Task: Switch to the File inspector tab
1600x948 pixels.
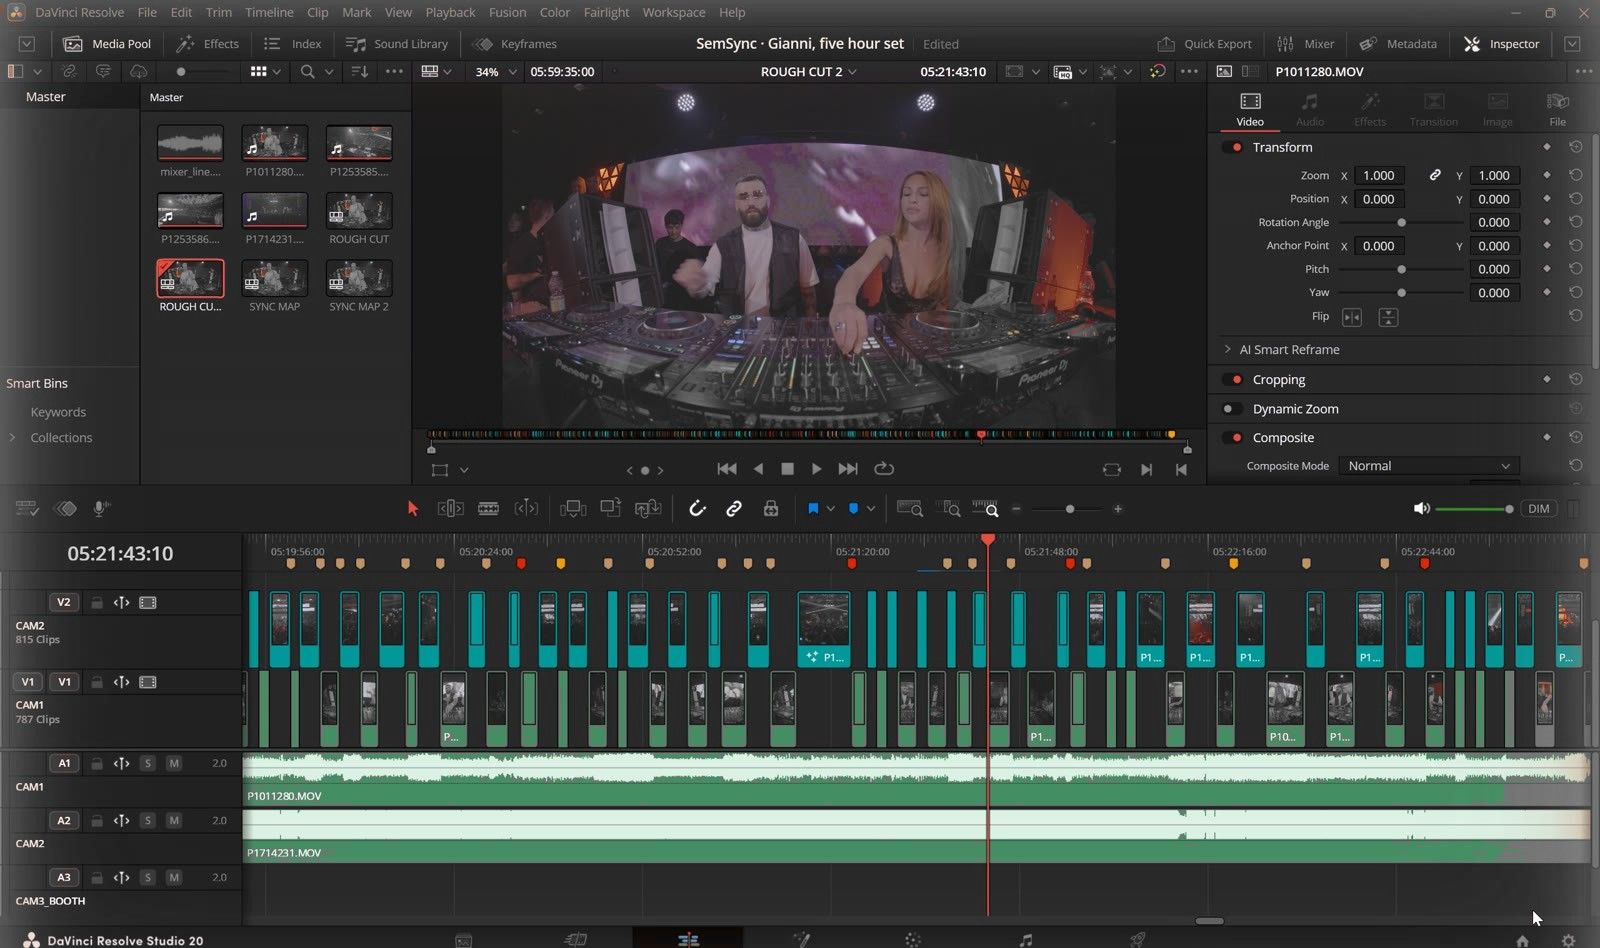Action: [x=1557, y=109]
